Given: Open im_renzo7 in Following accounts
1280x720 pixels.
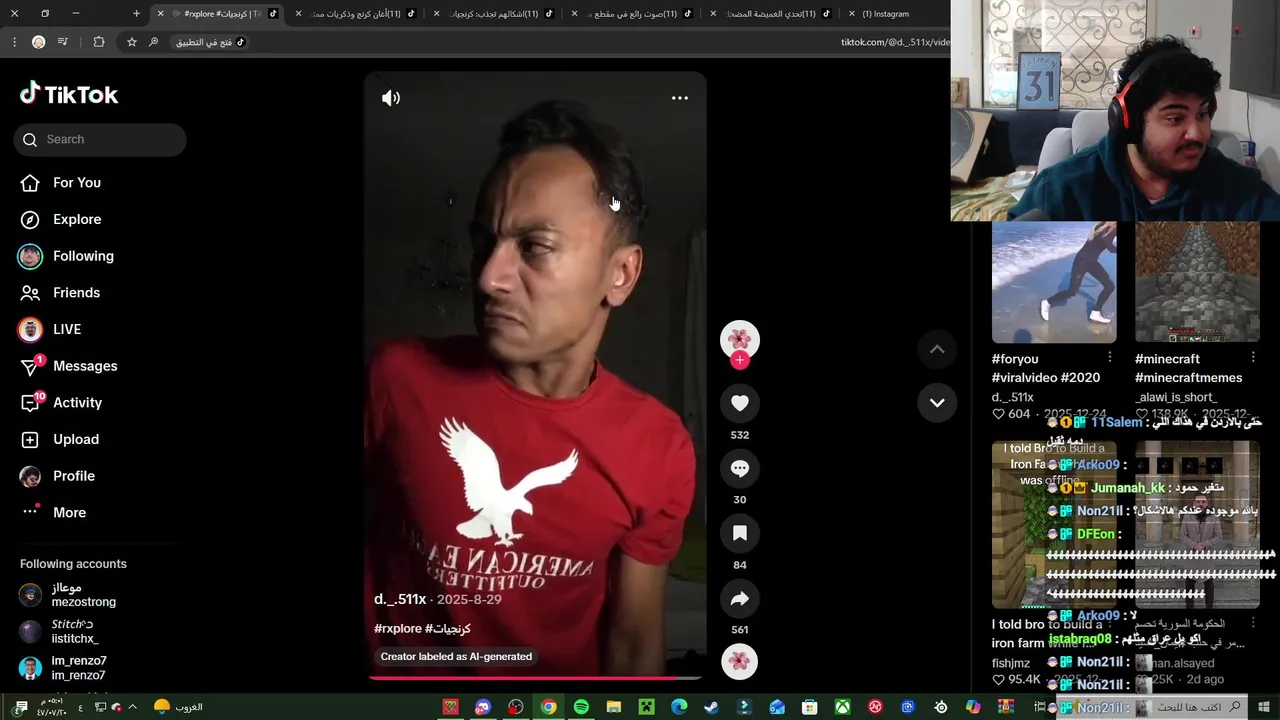Looking at the screenshot, I should [79, 668].
